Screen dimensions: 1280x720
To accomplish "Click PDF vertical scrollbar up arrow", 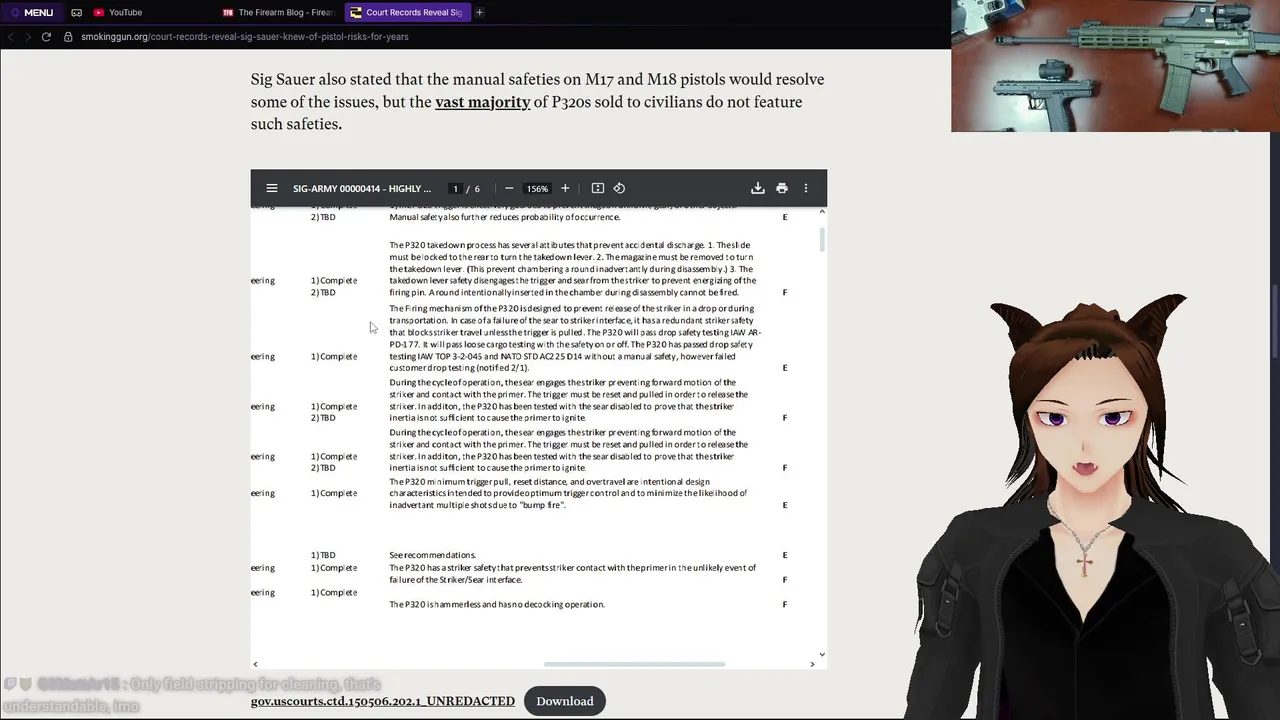I will (822, 211).
